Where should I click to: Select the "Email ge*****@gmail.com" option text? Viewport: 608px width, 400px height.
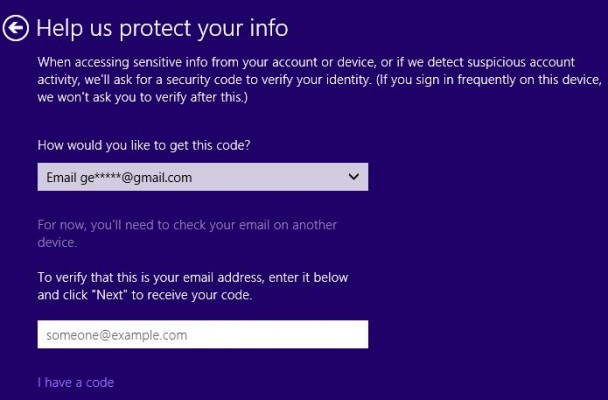pos(119,177)
